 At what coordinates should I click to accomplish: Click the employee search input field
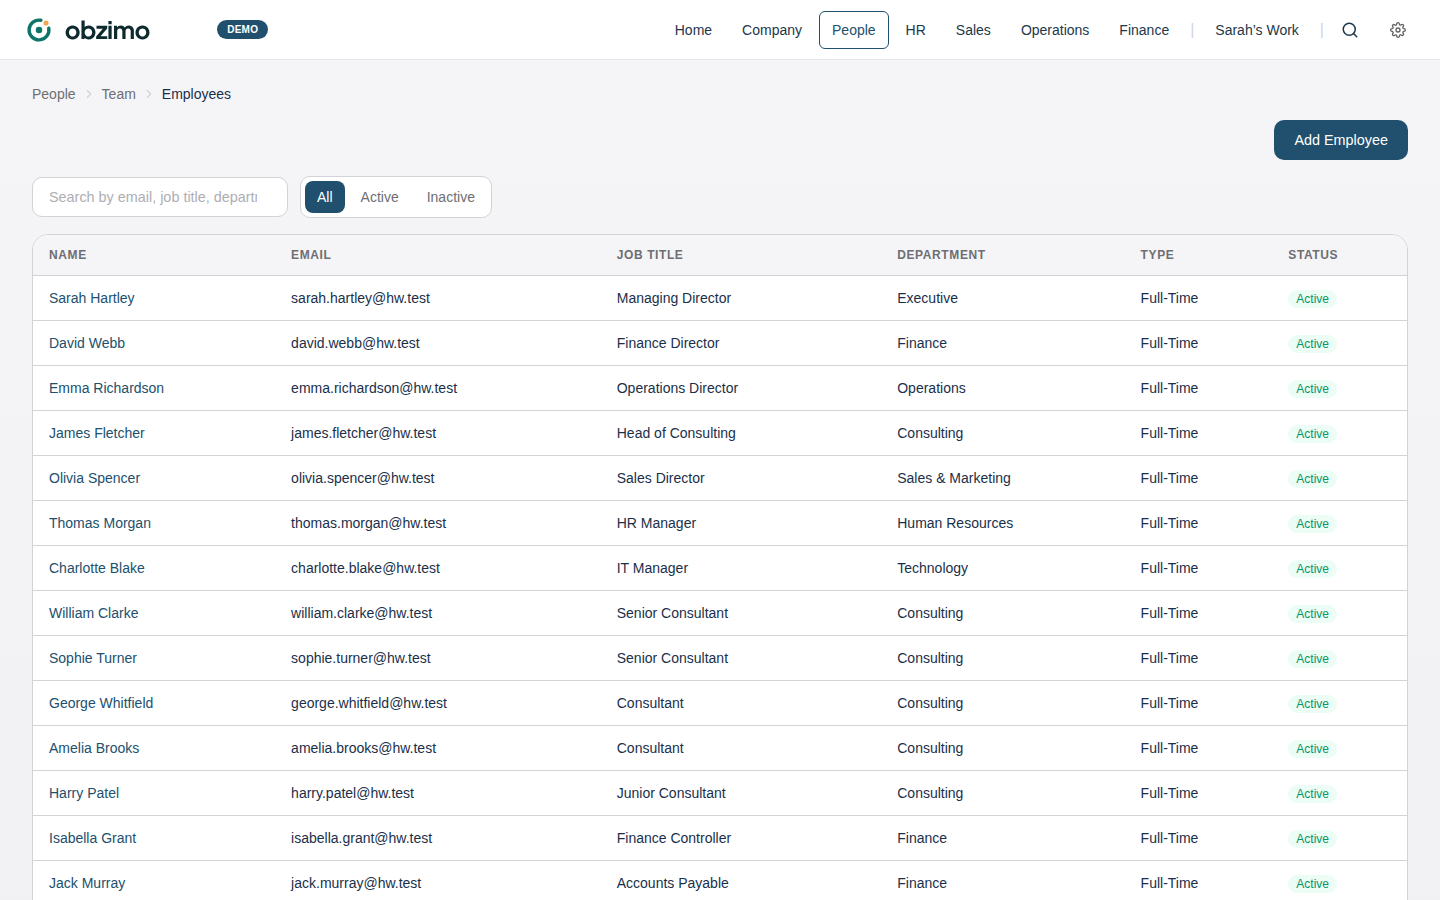tap(160, 197)
